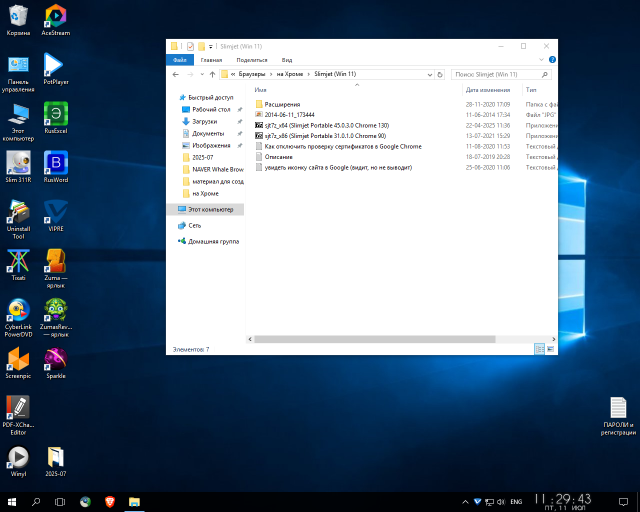Navigate to на Хроме in the breadcrumb path
The width and height of the screenshot is (640, 512).
point(290,74)
